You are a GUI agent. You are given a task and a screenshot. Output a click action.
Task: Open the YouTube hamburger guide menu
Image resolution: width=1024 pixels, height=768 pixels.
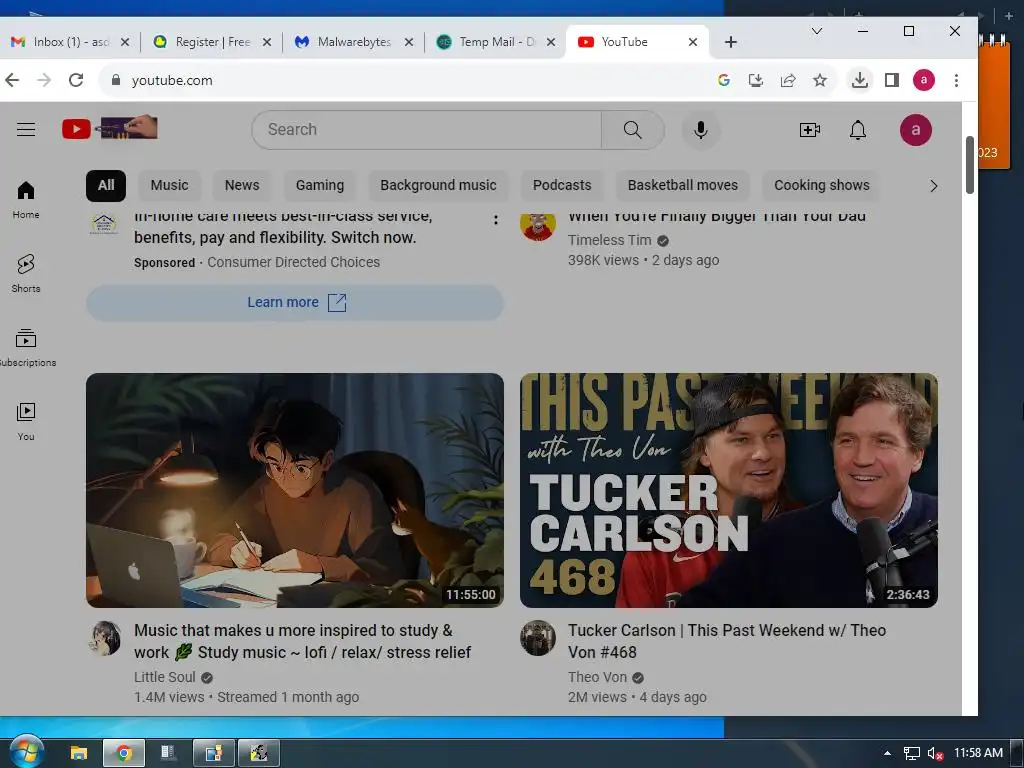[26, 129]
